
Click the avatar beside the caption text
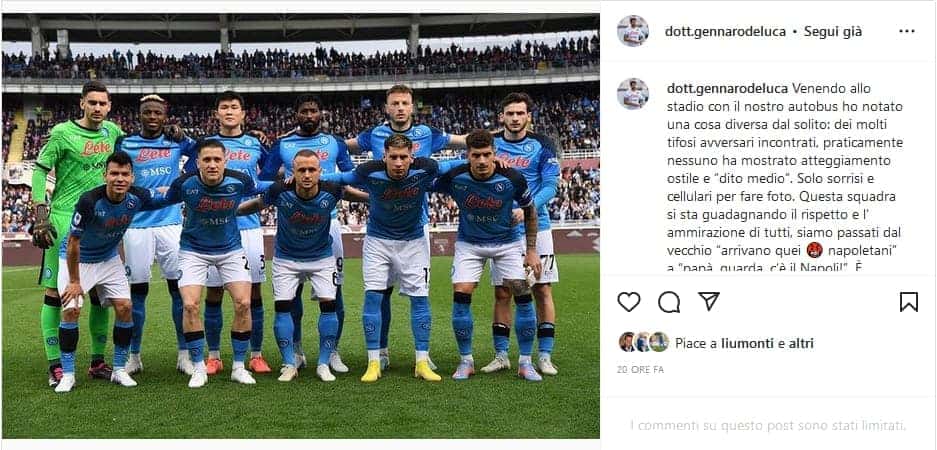[633, 94]
